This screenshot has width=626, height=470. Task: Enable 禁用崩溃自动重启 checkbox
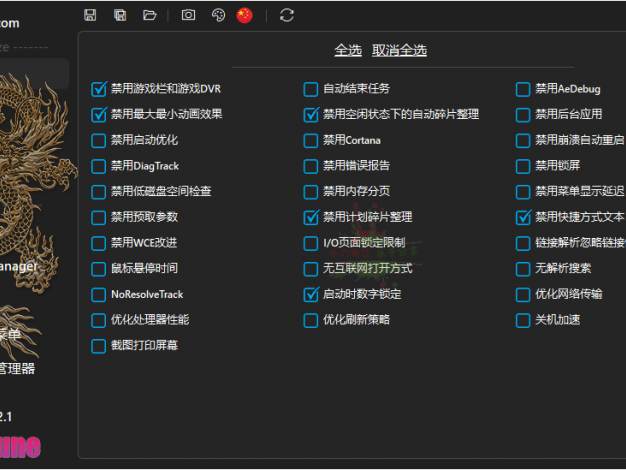(523, 141)
